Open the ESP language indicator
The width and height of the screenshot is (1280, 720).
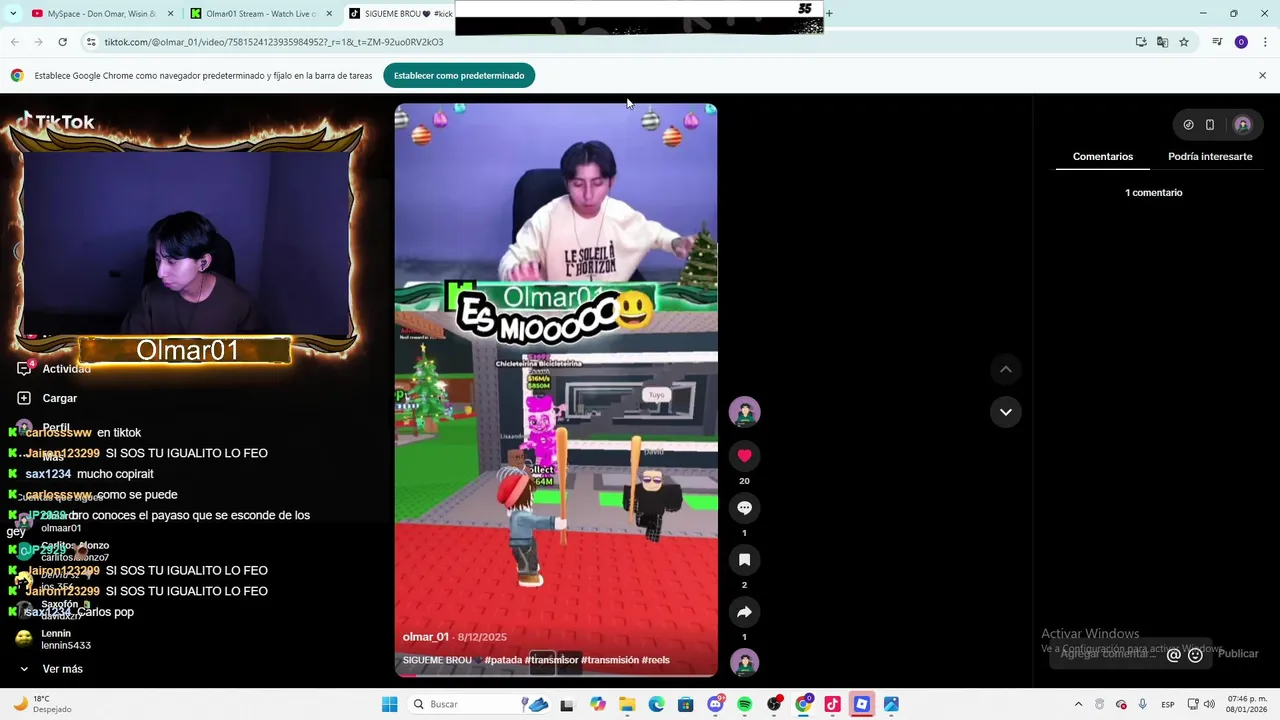[x=1167, y=705]
